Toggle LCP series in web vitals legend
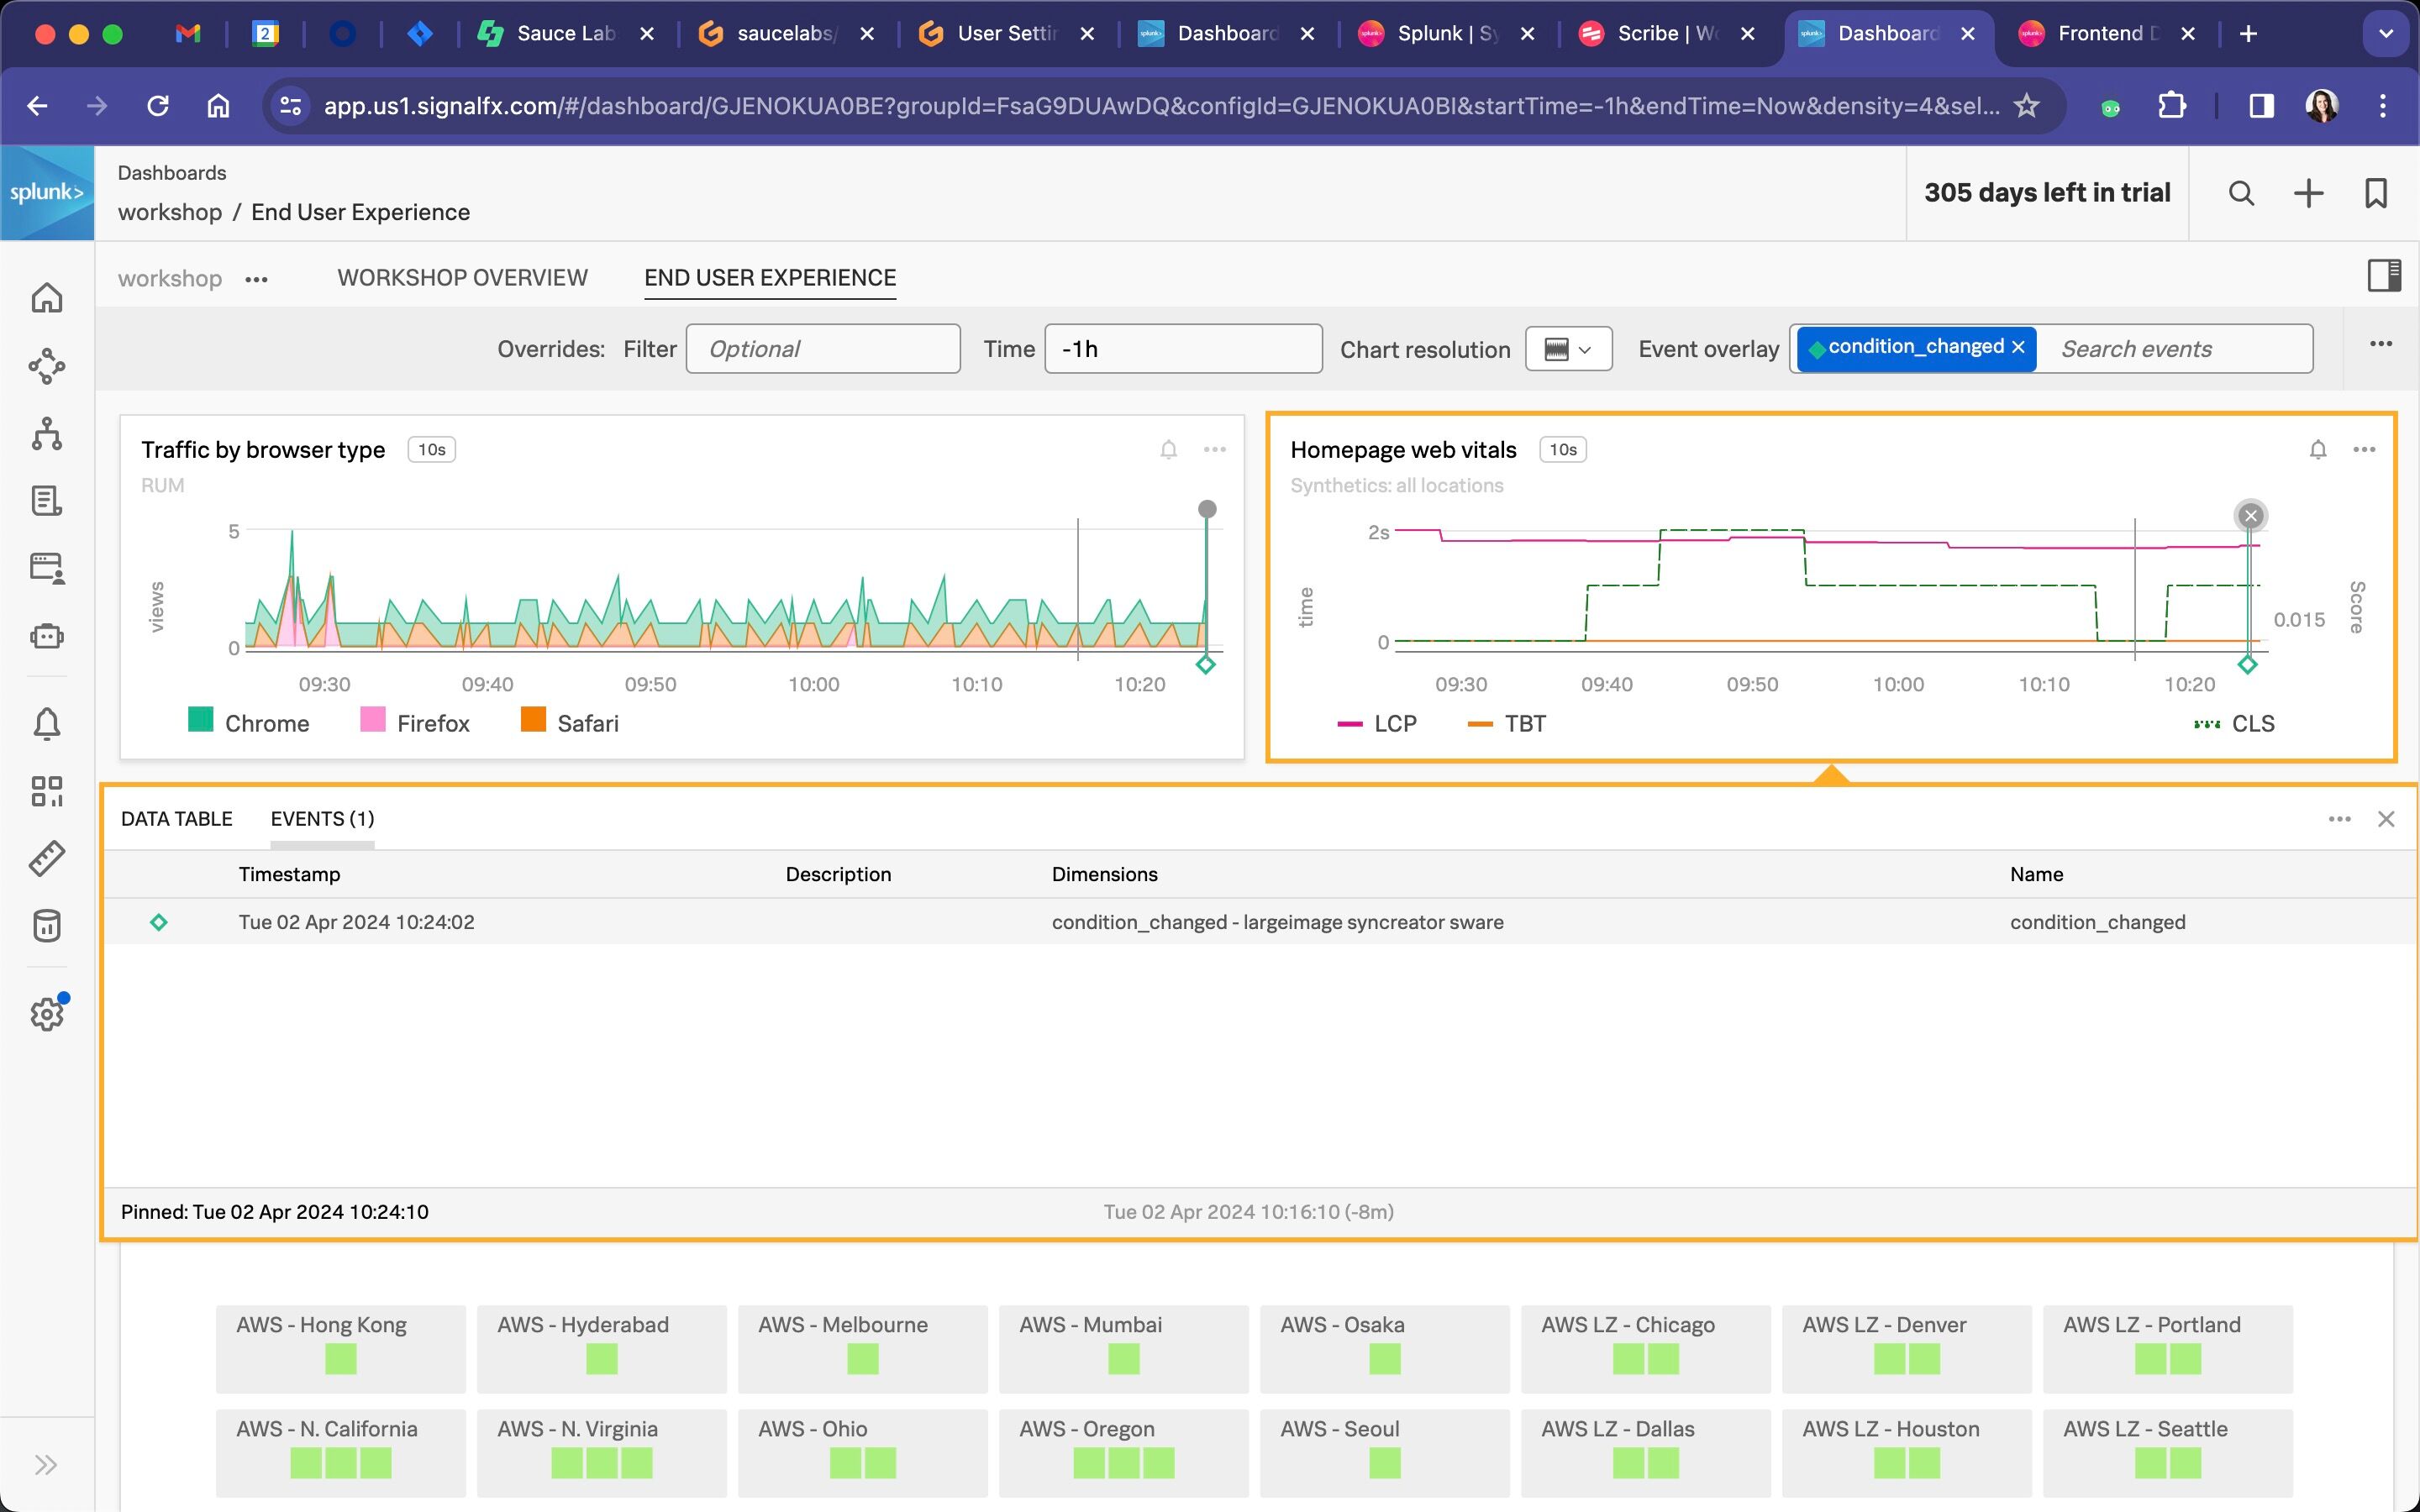2420x1512 pixels. 1377,723
